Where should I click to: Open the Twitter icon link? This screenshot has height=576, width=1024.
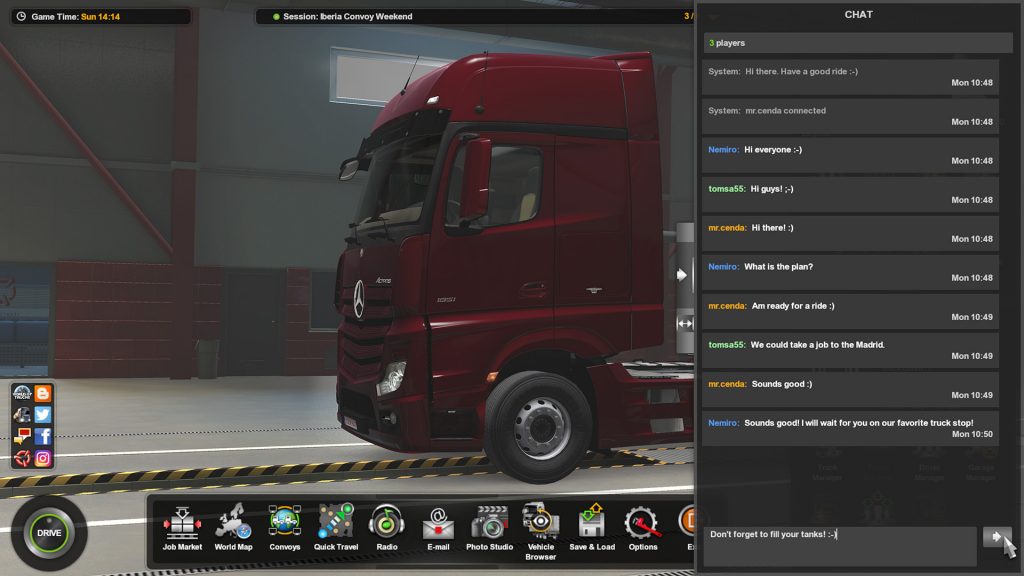point(43,415)
